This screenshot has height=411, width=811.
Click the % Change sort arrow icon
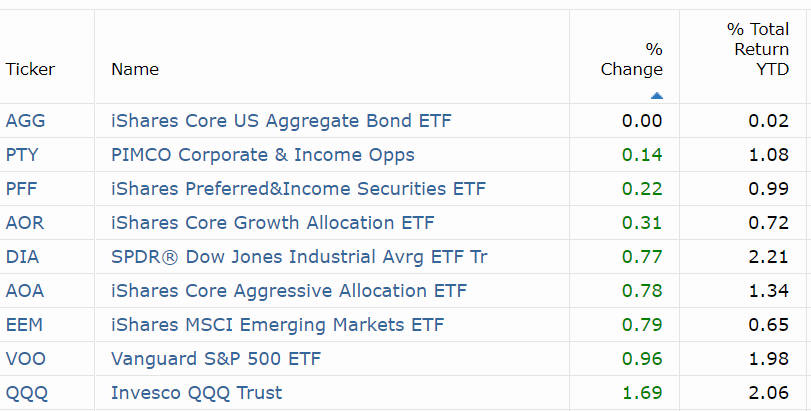656,95
